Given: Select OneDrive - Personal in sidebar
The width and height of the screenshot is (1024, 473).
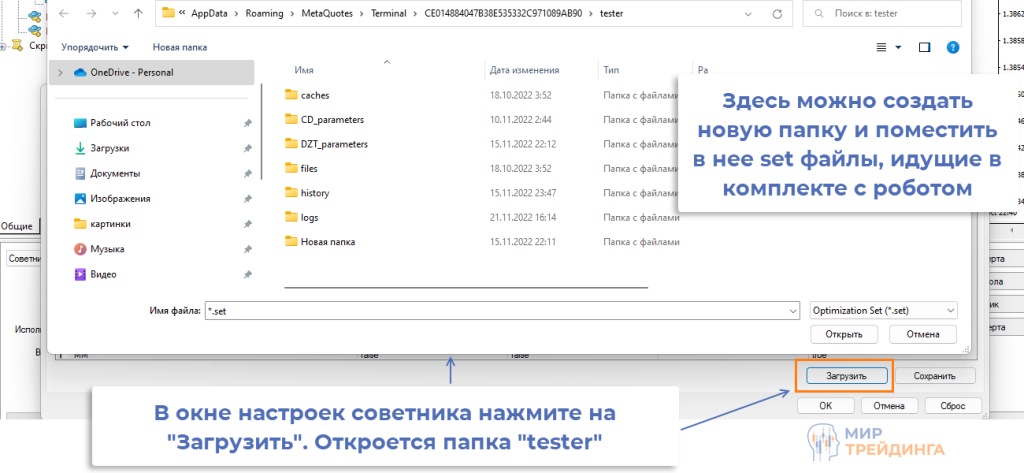Looking at the screenshot, I should [152, 73].
